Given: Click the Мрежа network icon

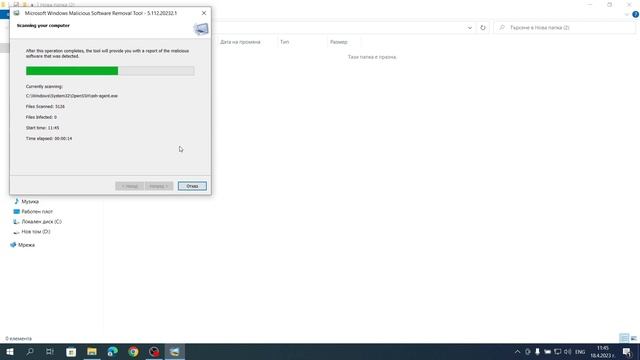Looking at the screenshot, I should point(13,245).
